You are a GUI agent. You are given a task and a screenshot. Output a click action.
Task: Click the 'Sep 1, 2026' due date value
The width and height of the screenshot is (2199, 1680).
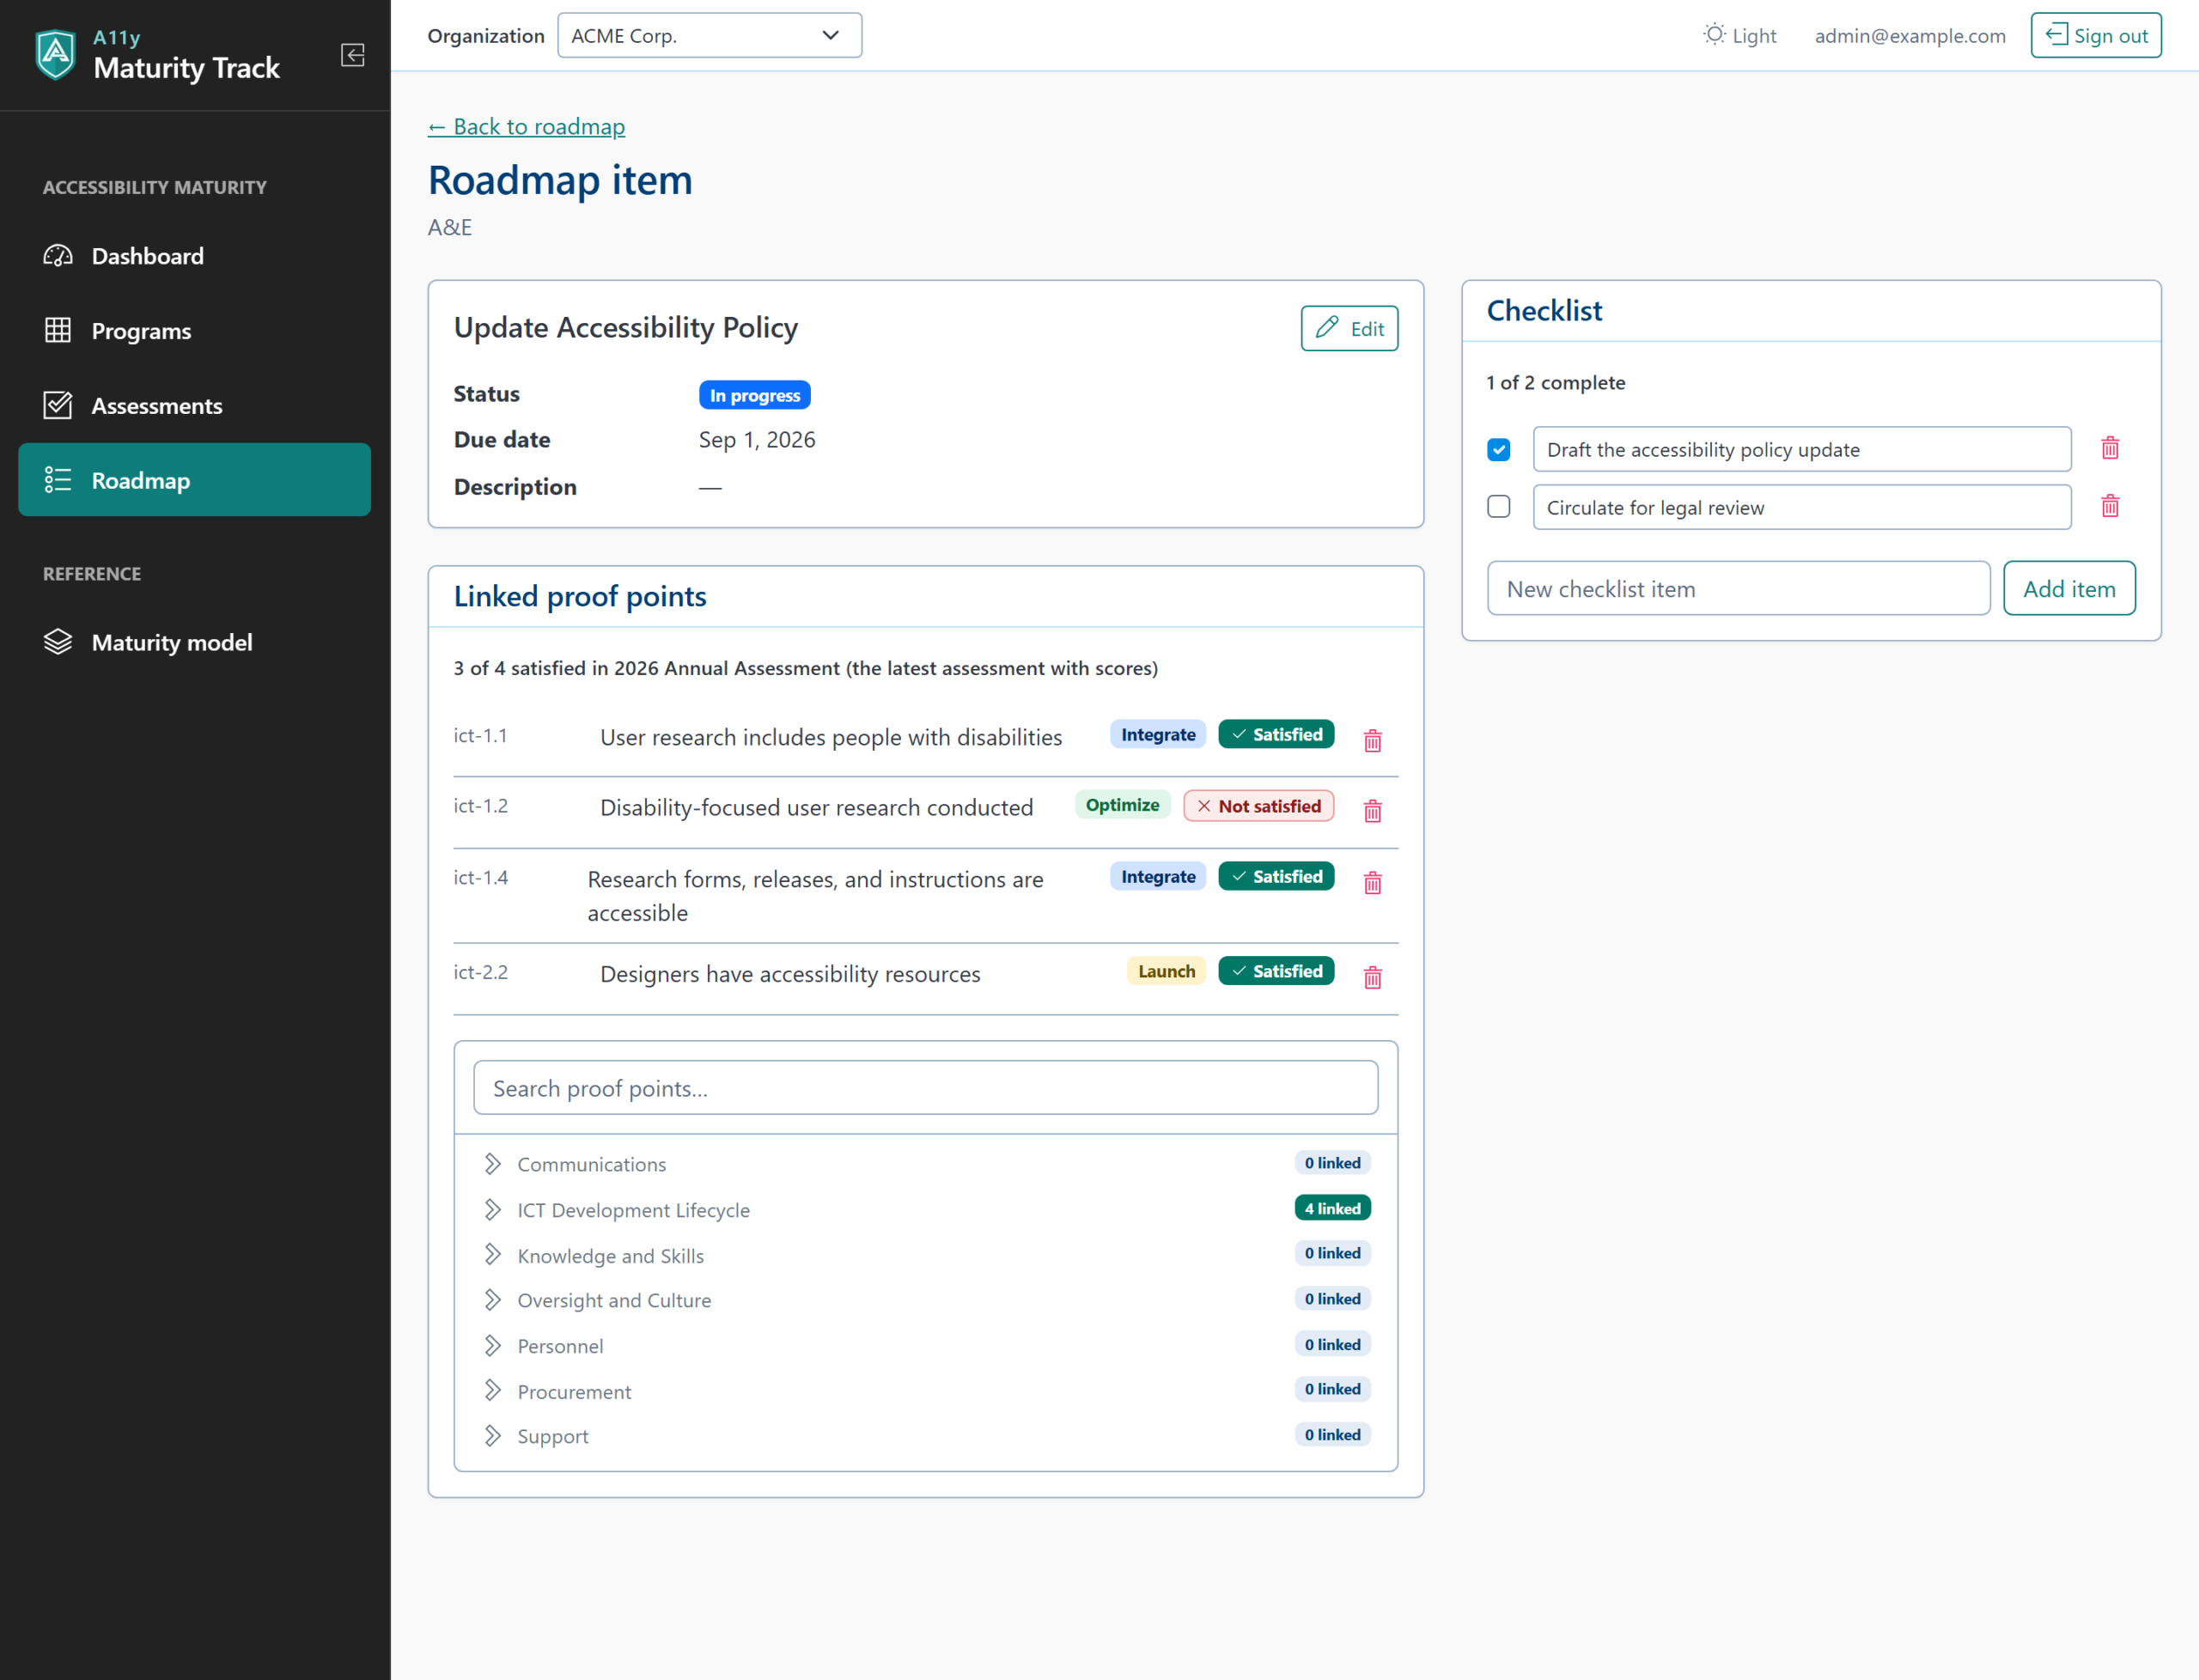(x=757, y=440)
